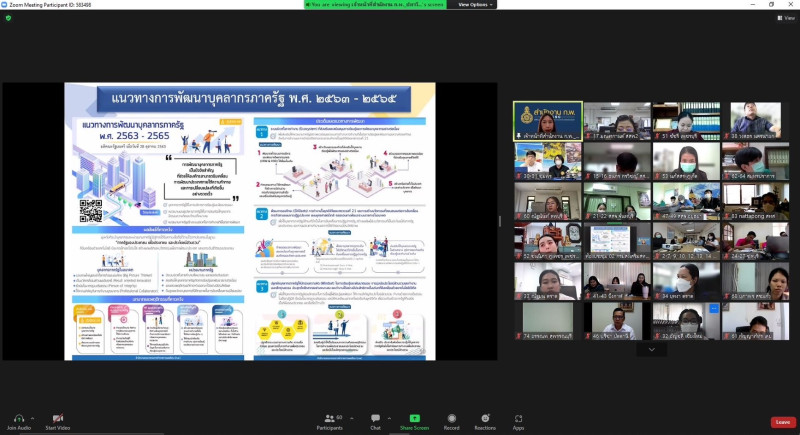Click muted mic icon on participant 30-31 tile
This screenshot has width=800, height=435.
[519, 176]
